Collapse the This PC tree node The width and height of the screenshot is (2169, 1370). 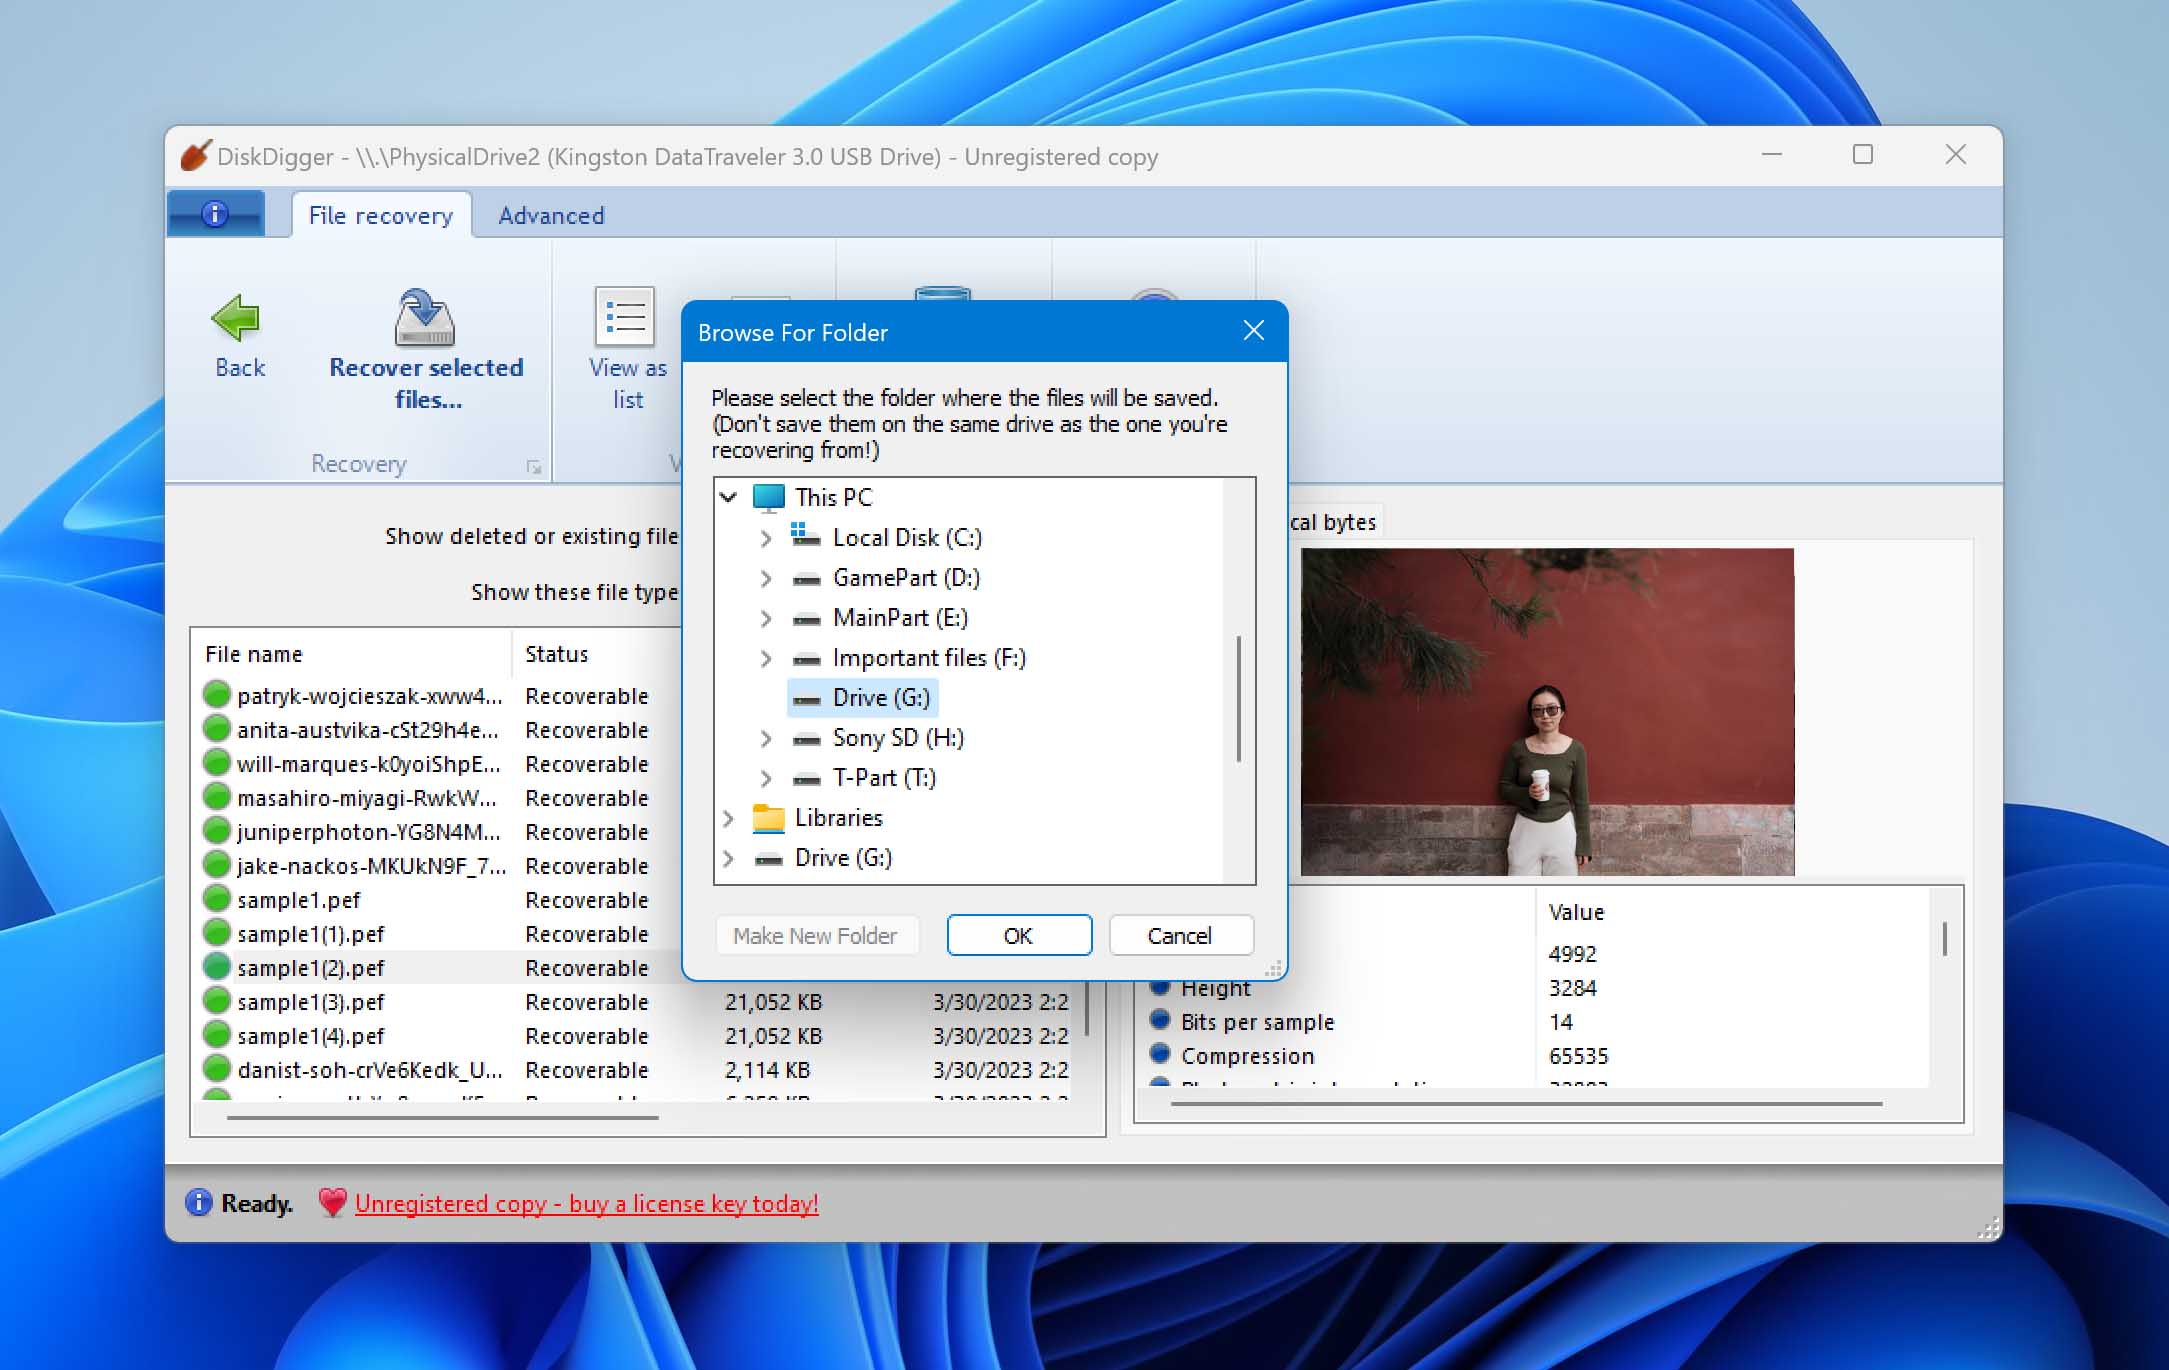tap(729, 497)
